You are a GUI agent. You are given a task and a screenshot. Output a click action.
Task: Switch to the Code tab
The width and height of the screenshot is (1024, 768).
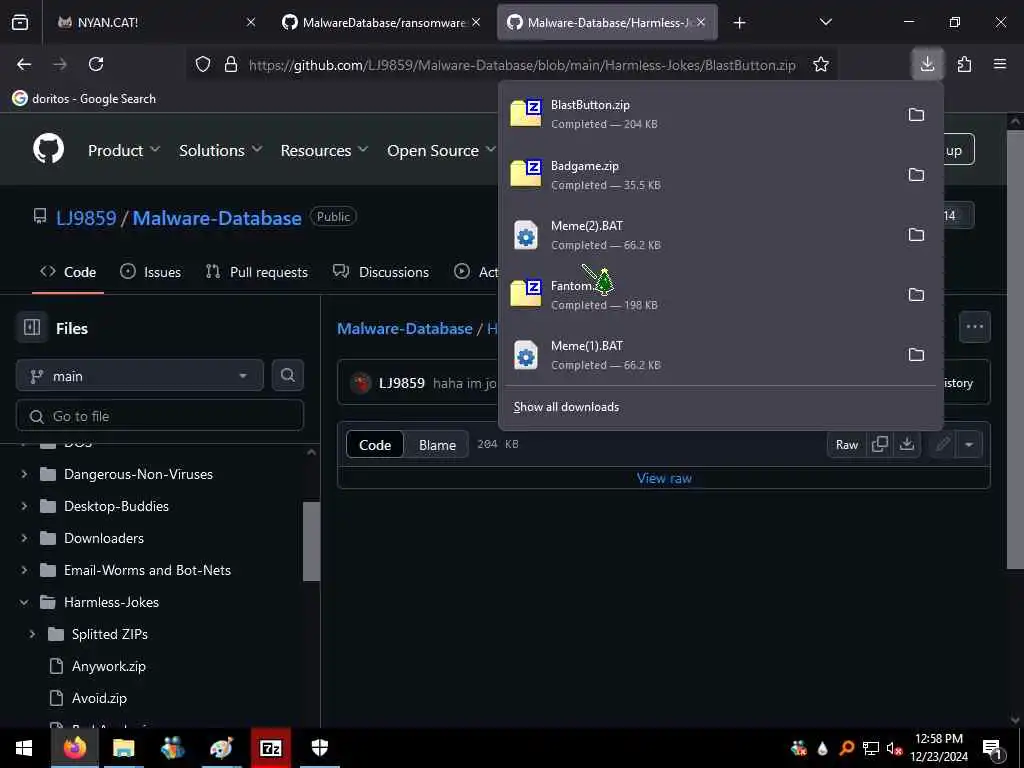pyautogui.click(x=68, y=272)
